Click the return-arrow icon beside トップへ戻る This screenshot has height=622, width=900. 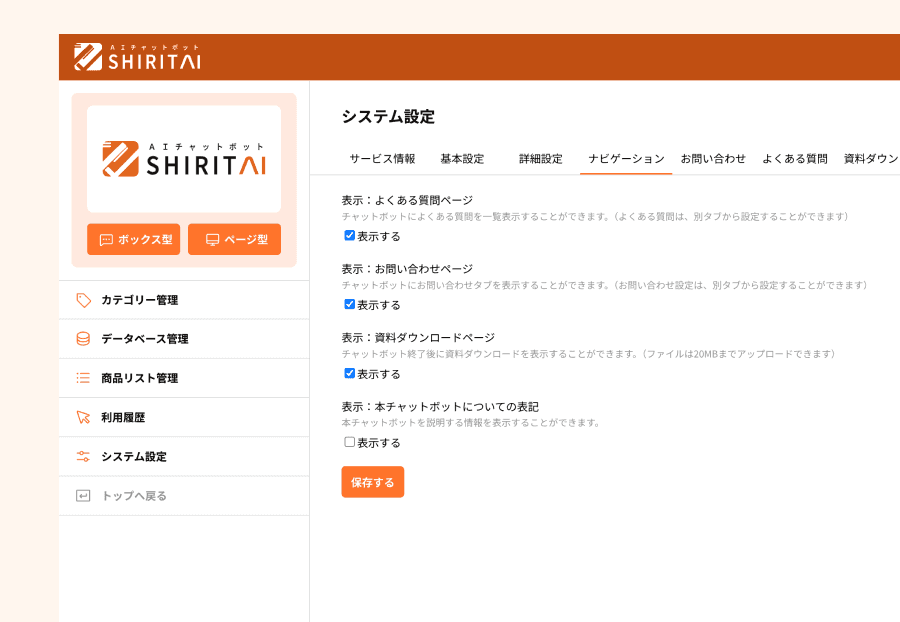coord(83,496)
